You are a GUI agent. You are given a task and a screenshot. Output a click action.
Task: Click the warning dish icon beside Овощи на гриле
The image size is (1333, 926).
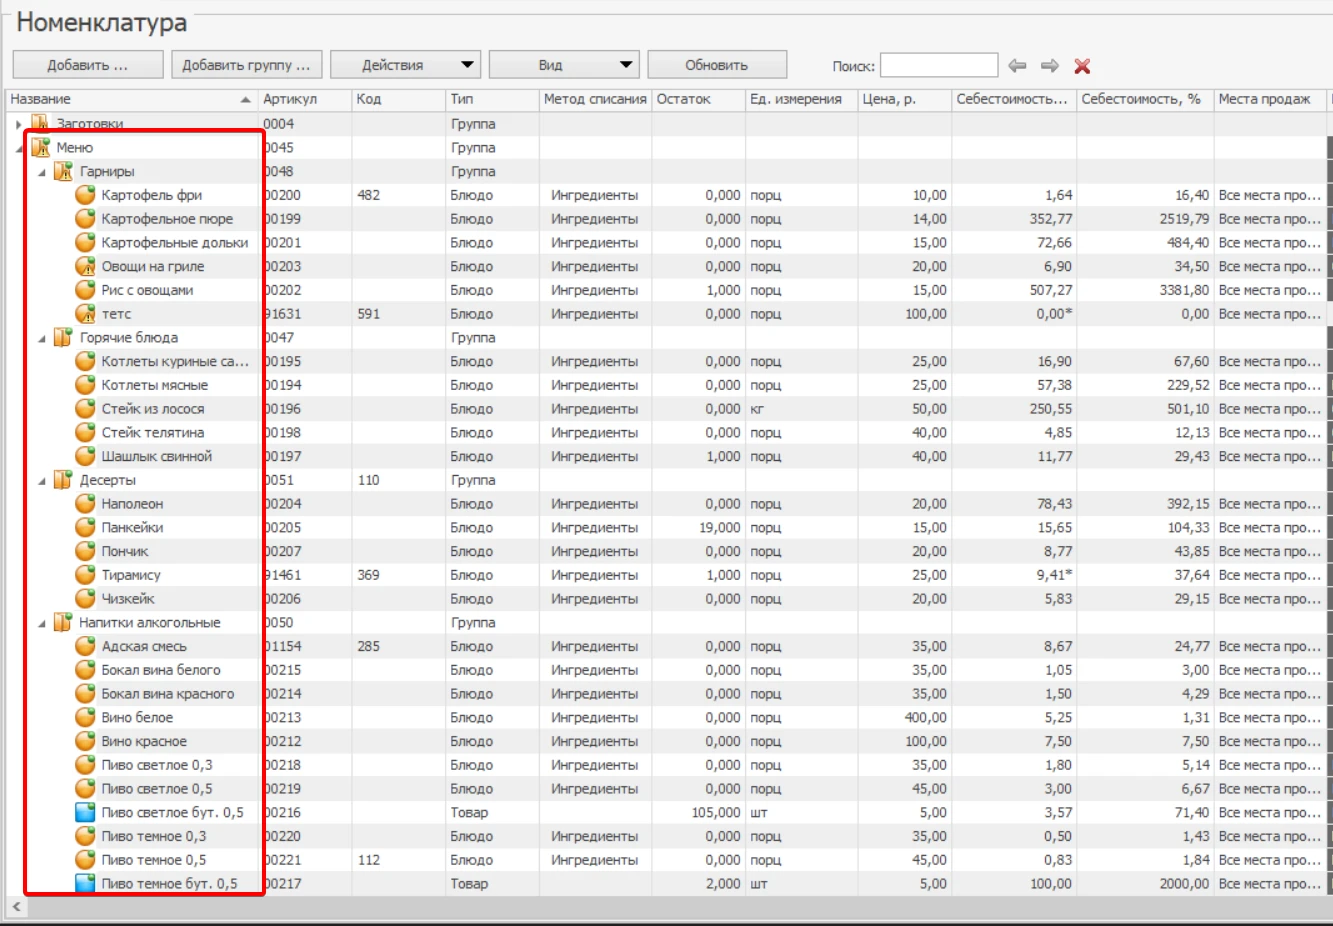(86, 266)
